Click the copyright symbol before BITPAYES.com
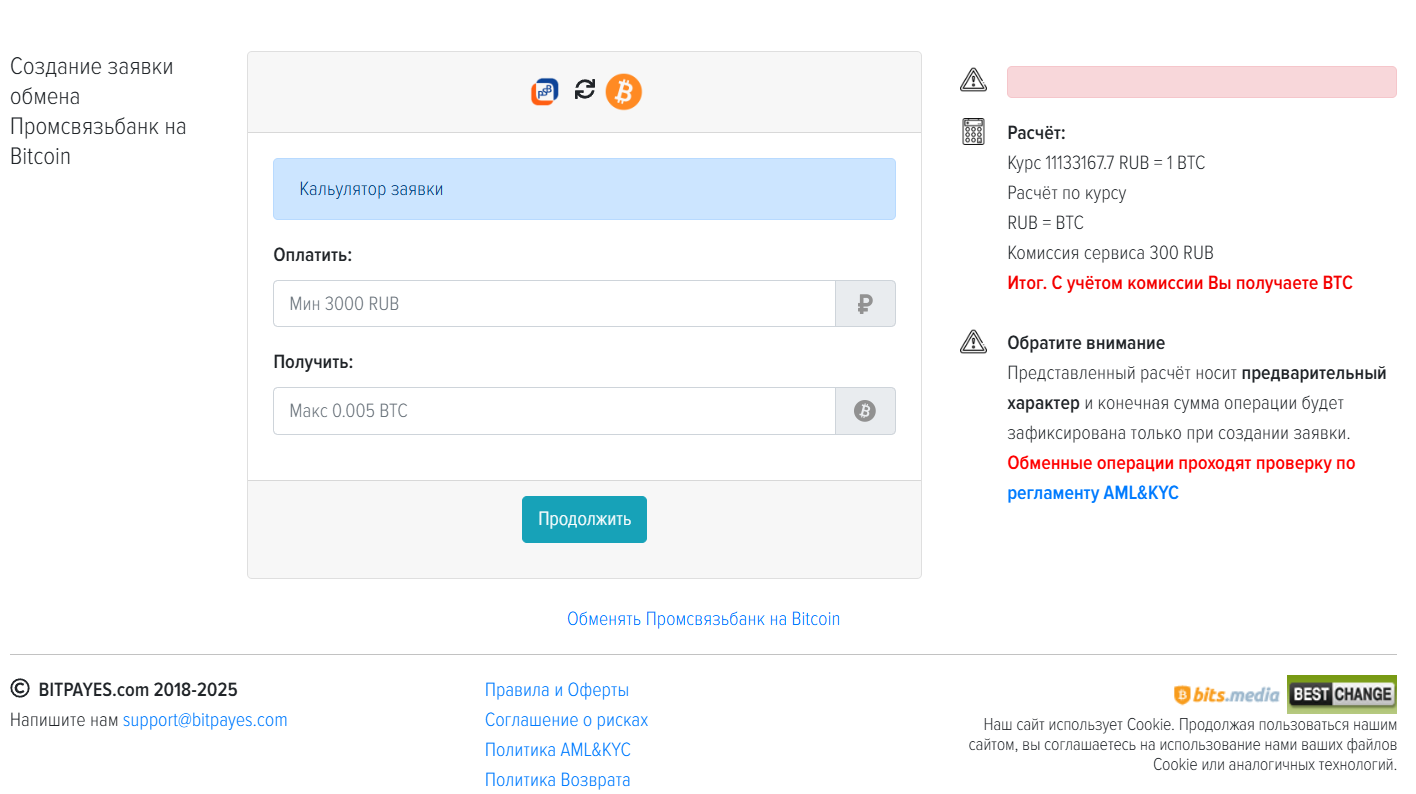The height and width of the screenshot is (794, 1416). click(x=20, y=688)
